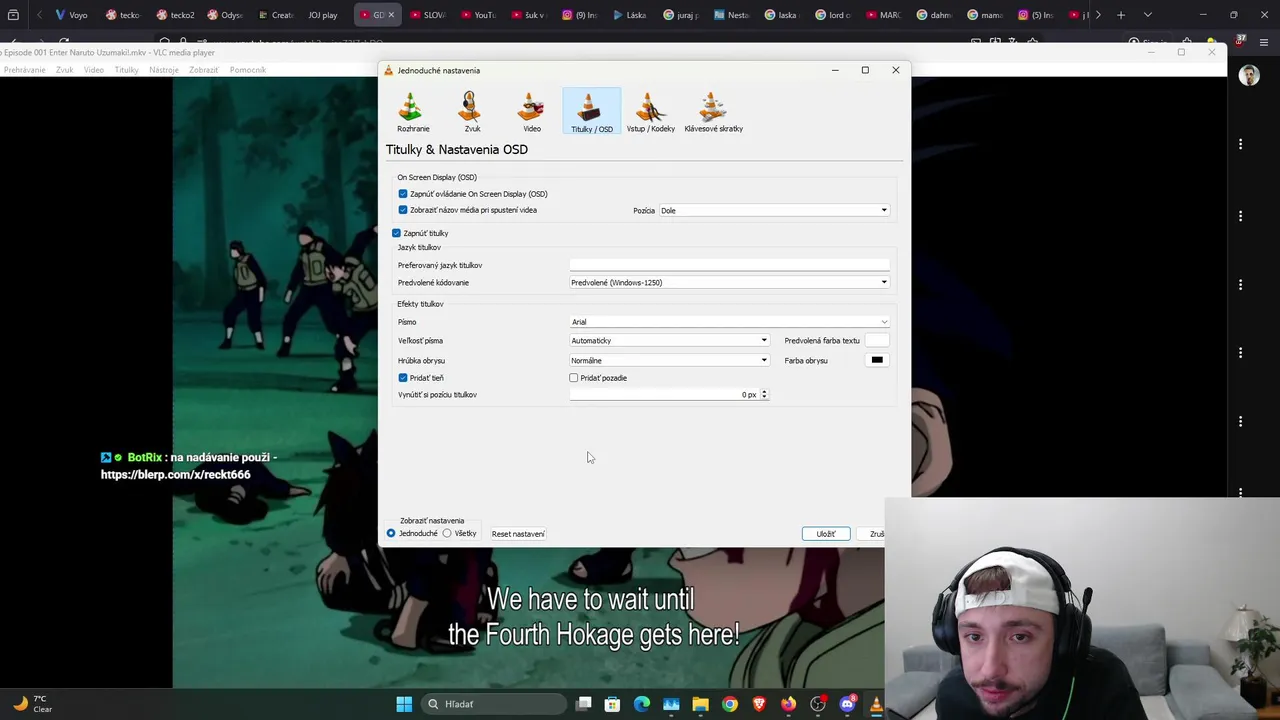This screenshot has height=720, width=1280.
Task: Open the Titulky menu in VLC
Action: coord(126,70)
